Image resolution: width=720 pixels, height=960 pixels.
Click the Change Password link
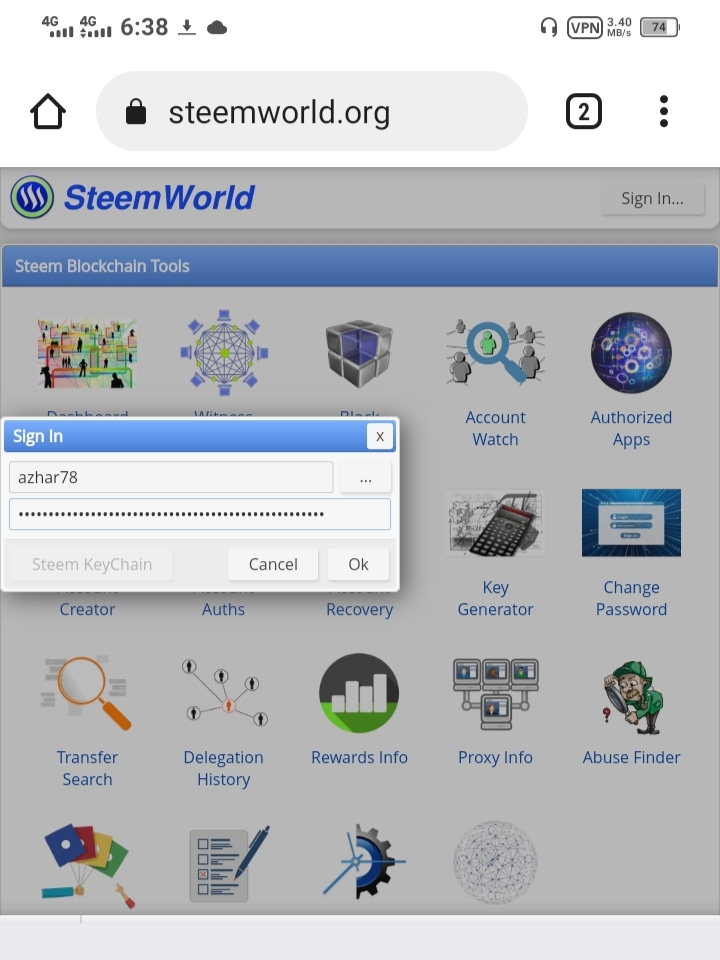coord(631,598)
